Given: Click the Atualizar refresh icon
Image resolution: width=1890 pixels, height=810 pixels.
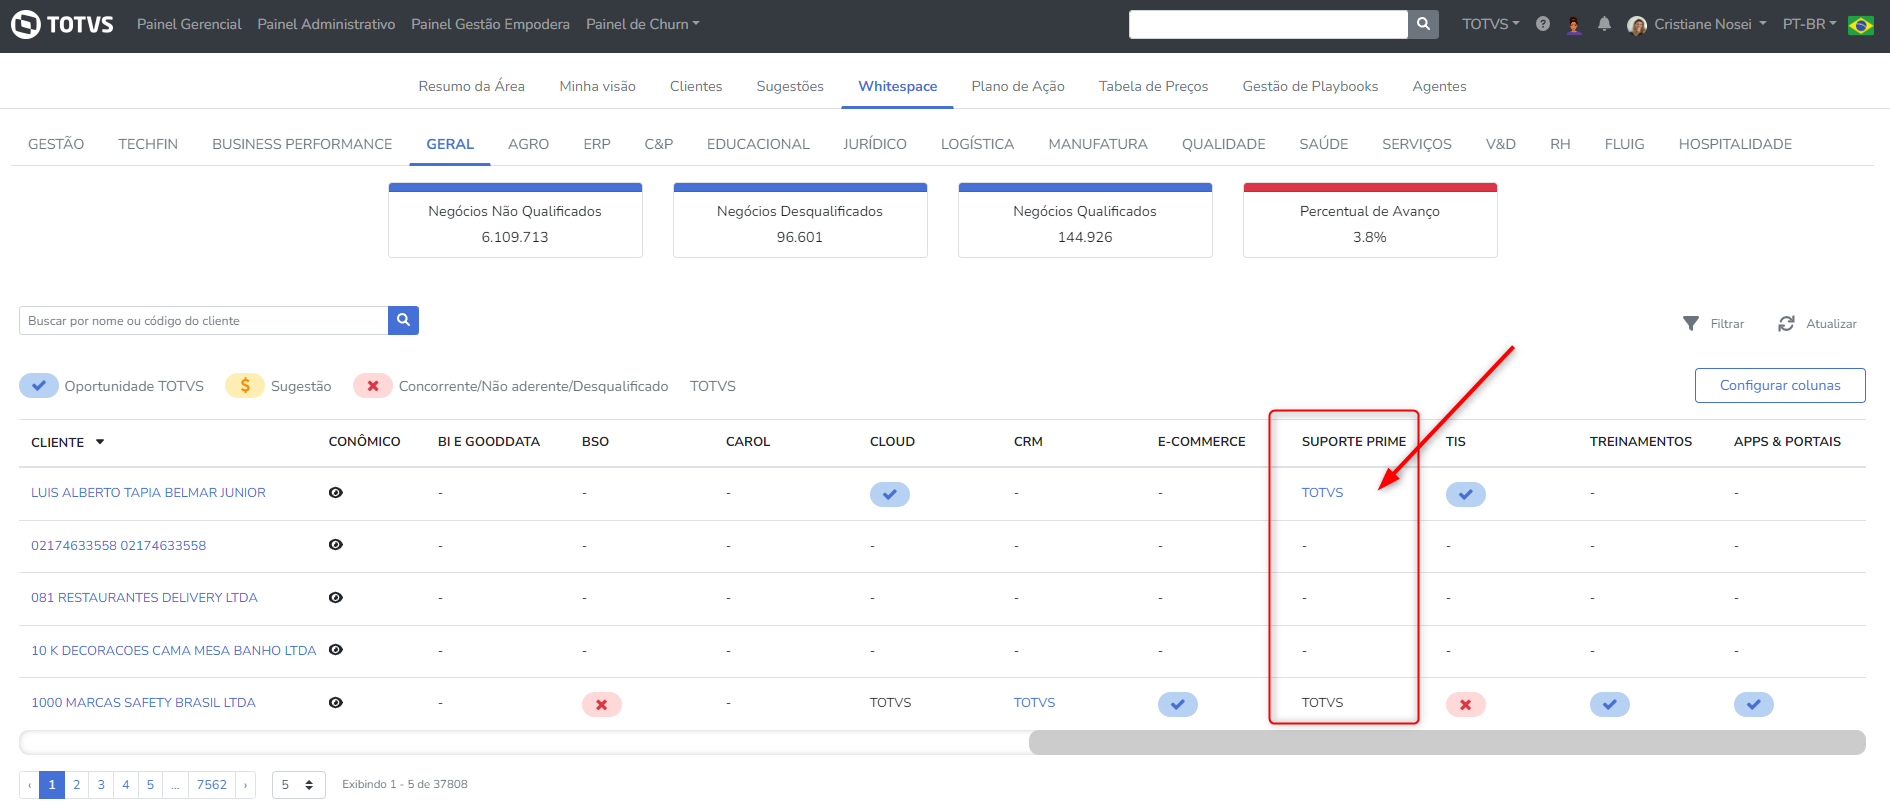Looking at the screenshot, I should point(1786,323).
